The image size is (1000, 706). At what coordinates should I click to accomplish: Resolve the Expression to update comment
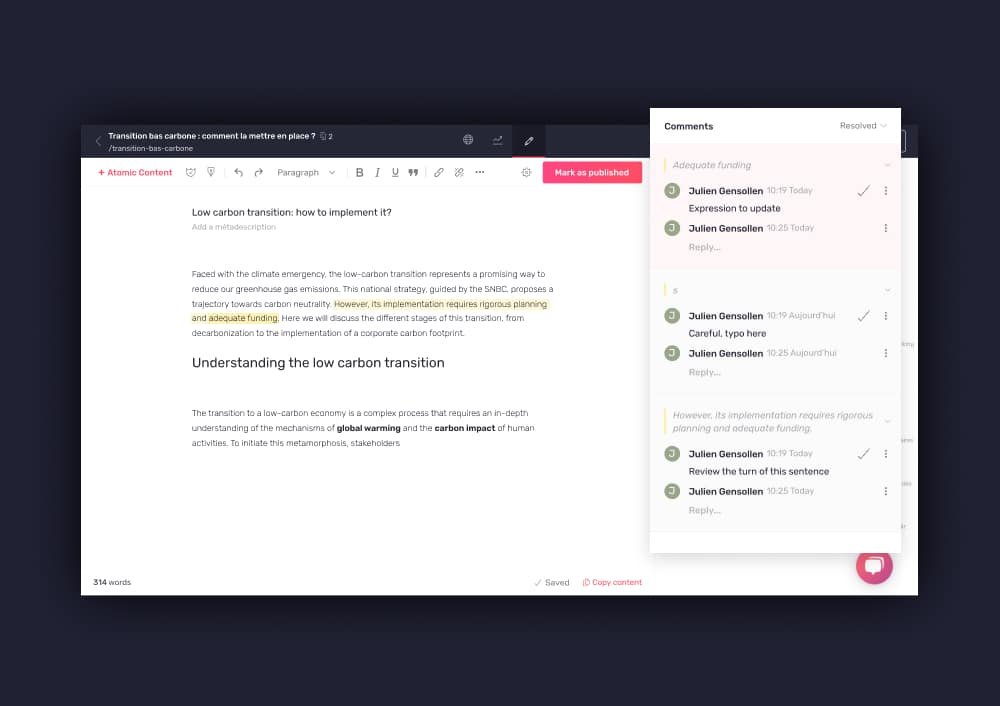coord(864,191)
